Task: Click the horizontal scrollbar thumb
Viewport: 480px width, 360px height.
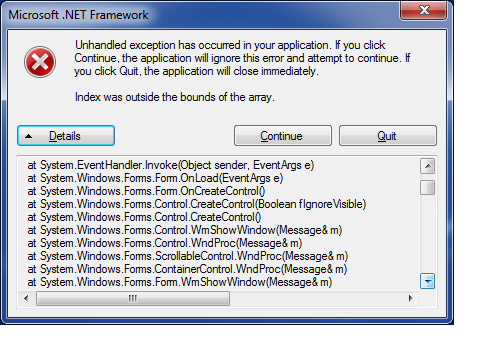Action: pyautogui.click(x=133, y=298)
